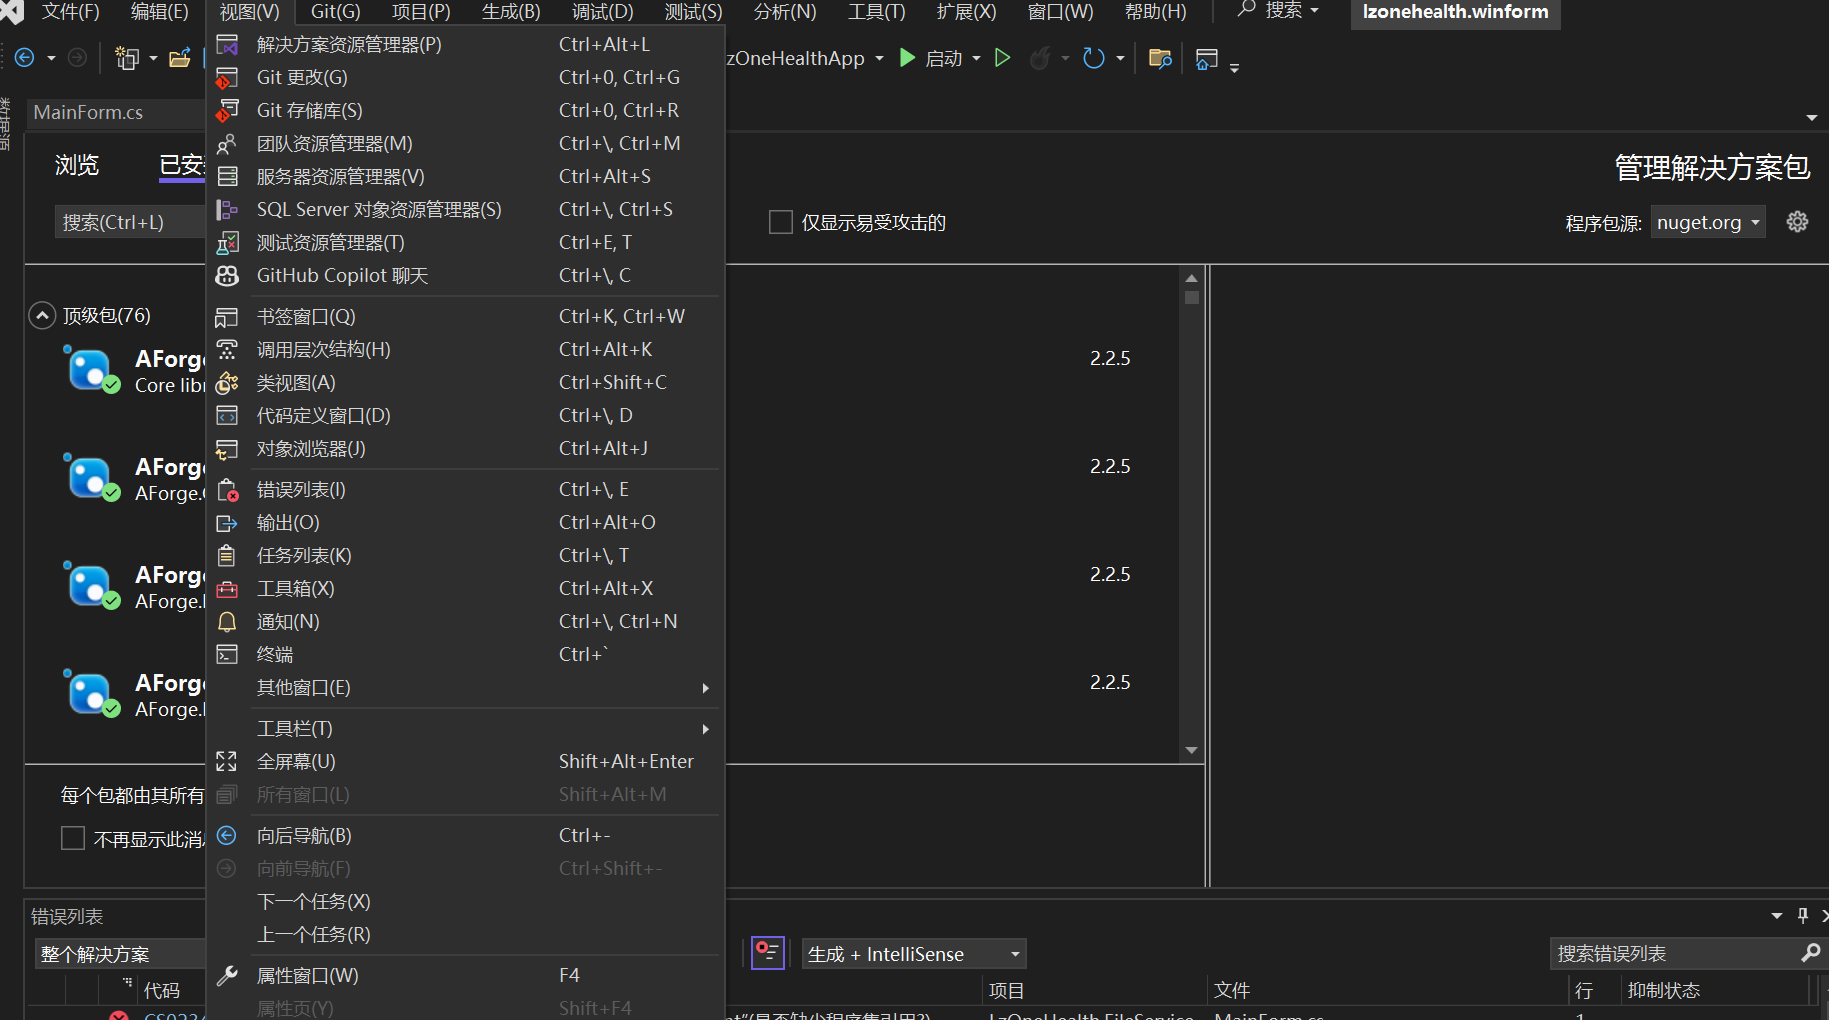This screenshot has width=1829, height=1020.
Task: Click package list scrollbar up arrow
Action: (1191, 278)
